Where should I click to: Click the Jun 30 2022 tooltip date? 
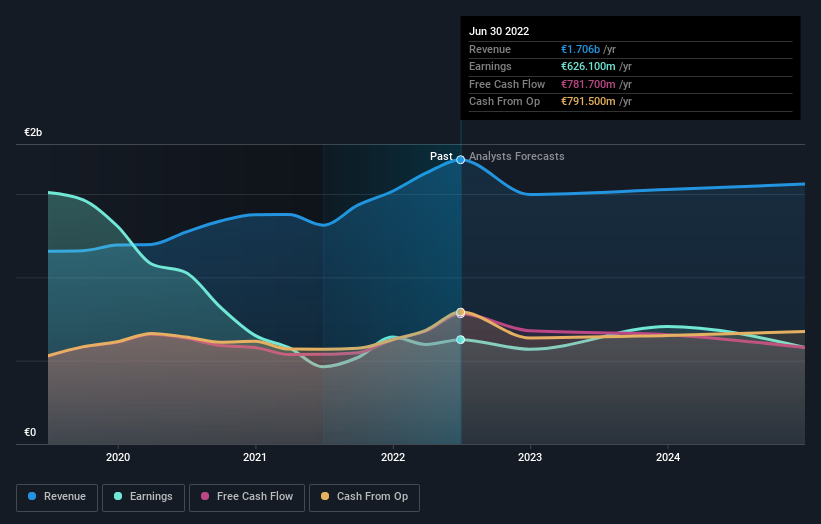(499, 31)
